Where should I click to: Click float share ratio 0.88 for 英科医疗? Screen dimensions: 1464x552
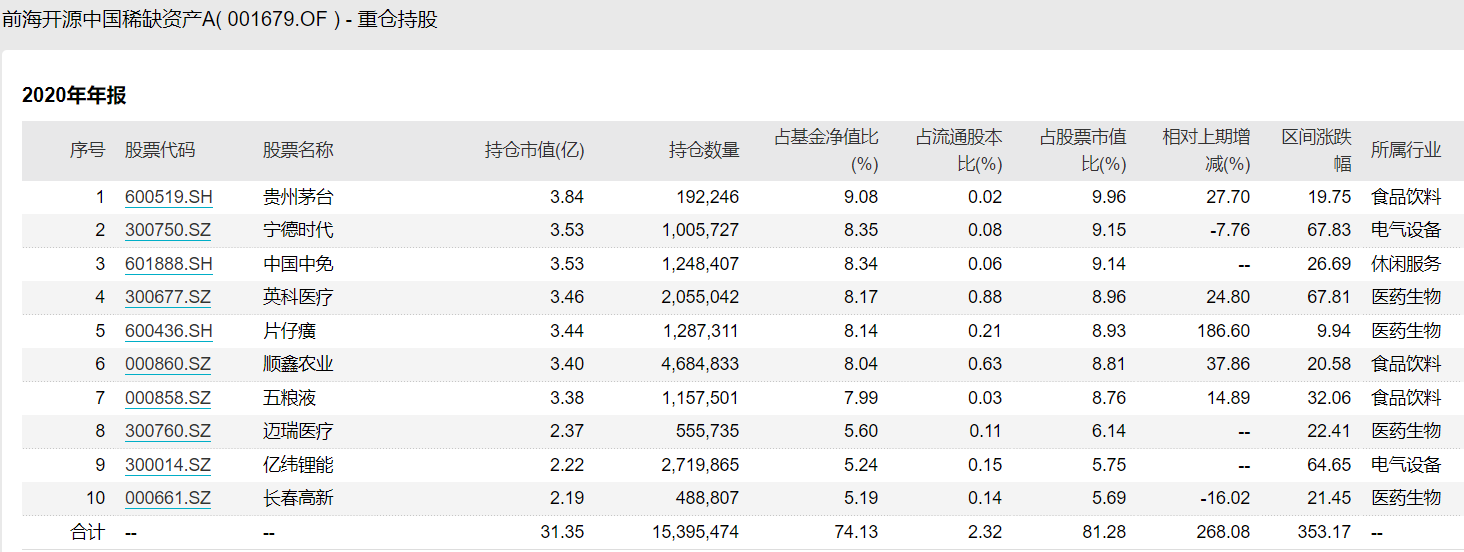985,297
